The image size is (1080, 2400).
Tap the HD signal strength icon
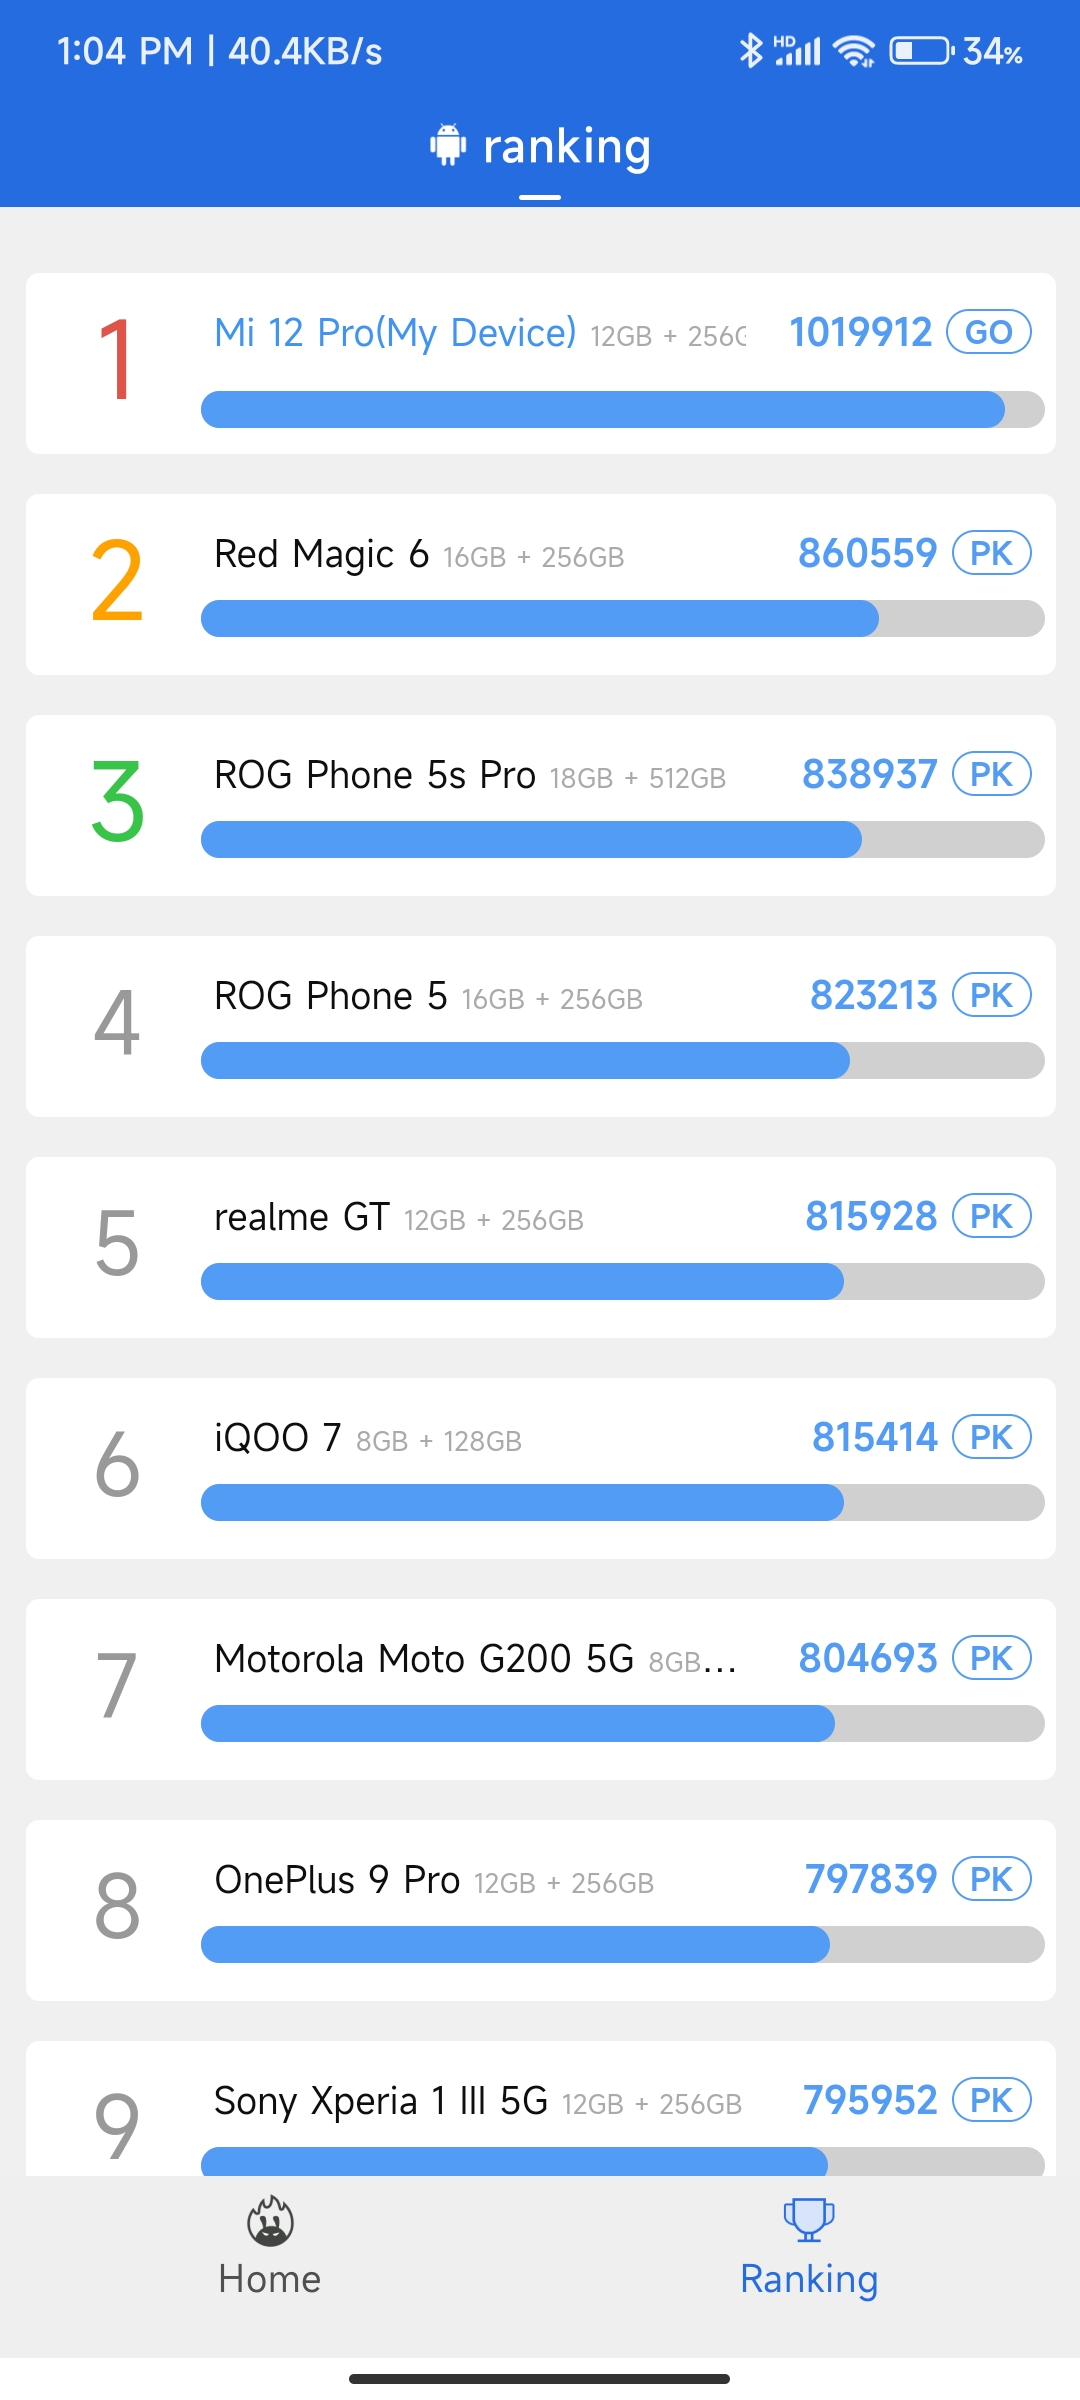coord(797,50)
